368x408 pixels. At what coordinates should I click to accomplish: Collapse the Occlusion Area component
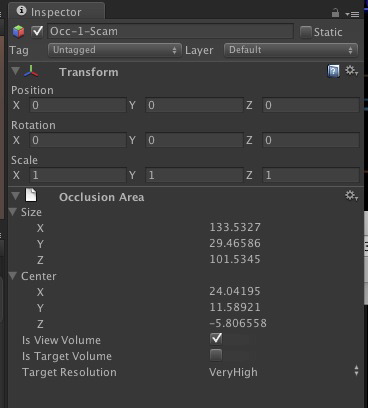[x=15, y=196]
